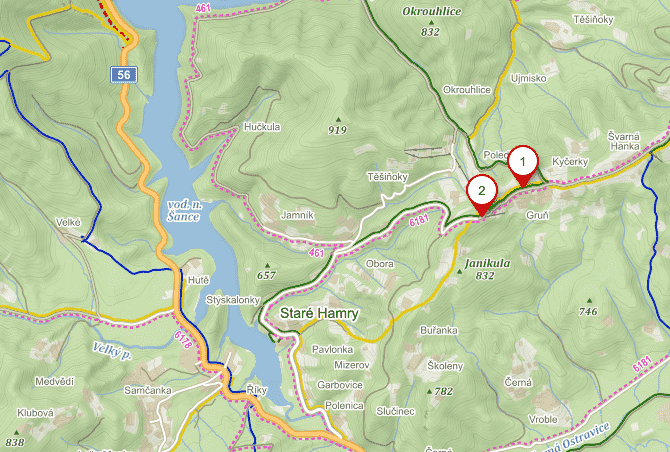Click the peak triangle above elevation 657
Image resolution: width=670 pixels, height=452 pixels.
click(x=267, y=265)
